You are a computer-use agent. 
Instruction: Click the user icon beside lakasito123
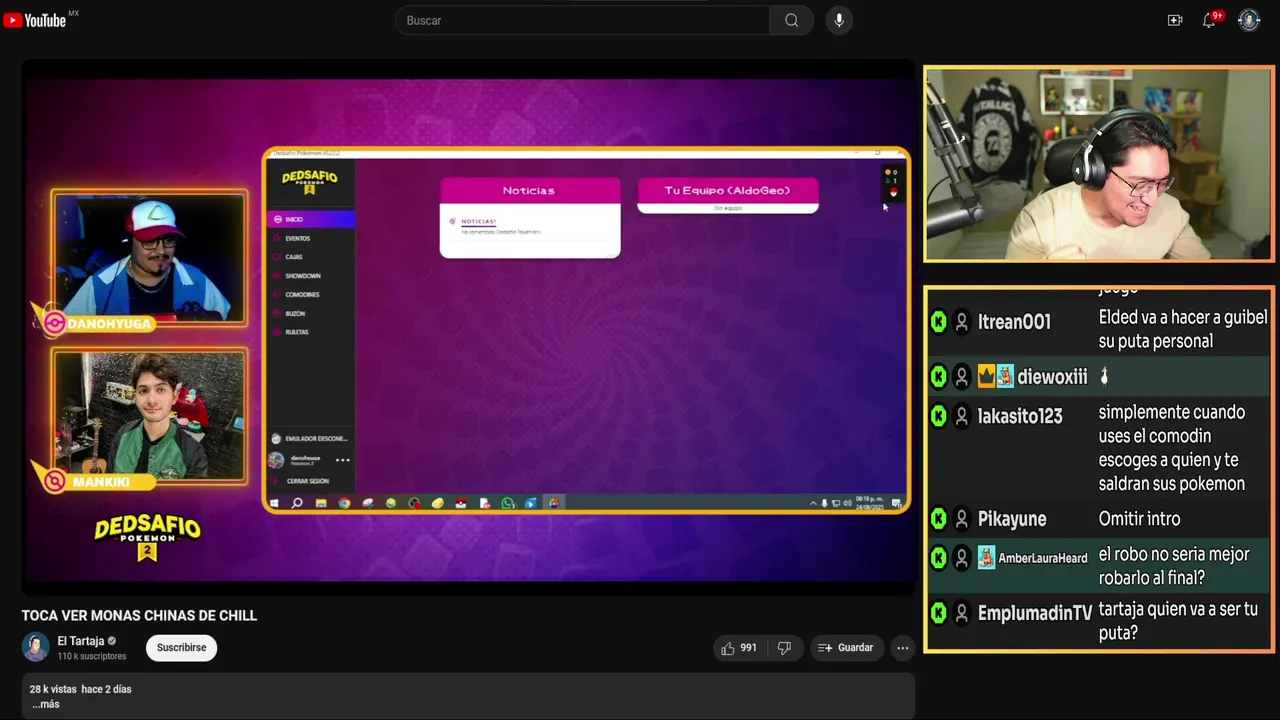[961, 416]
